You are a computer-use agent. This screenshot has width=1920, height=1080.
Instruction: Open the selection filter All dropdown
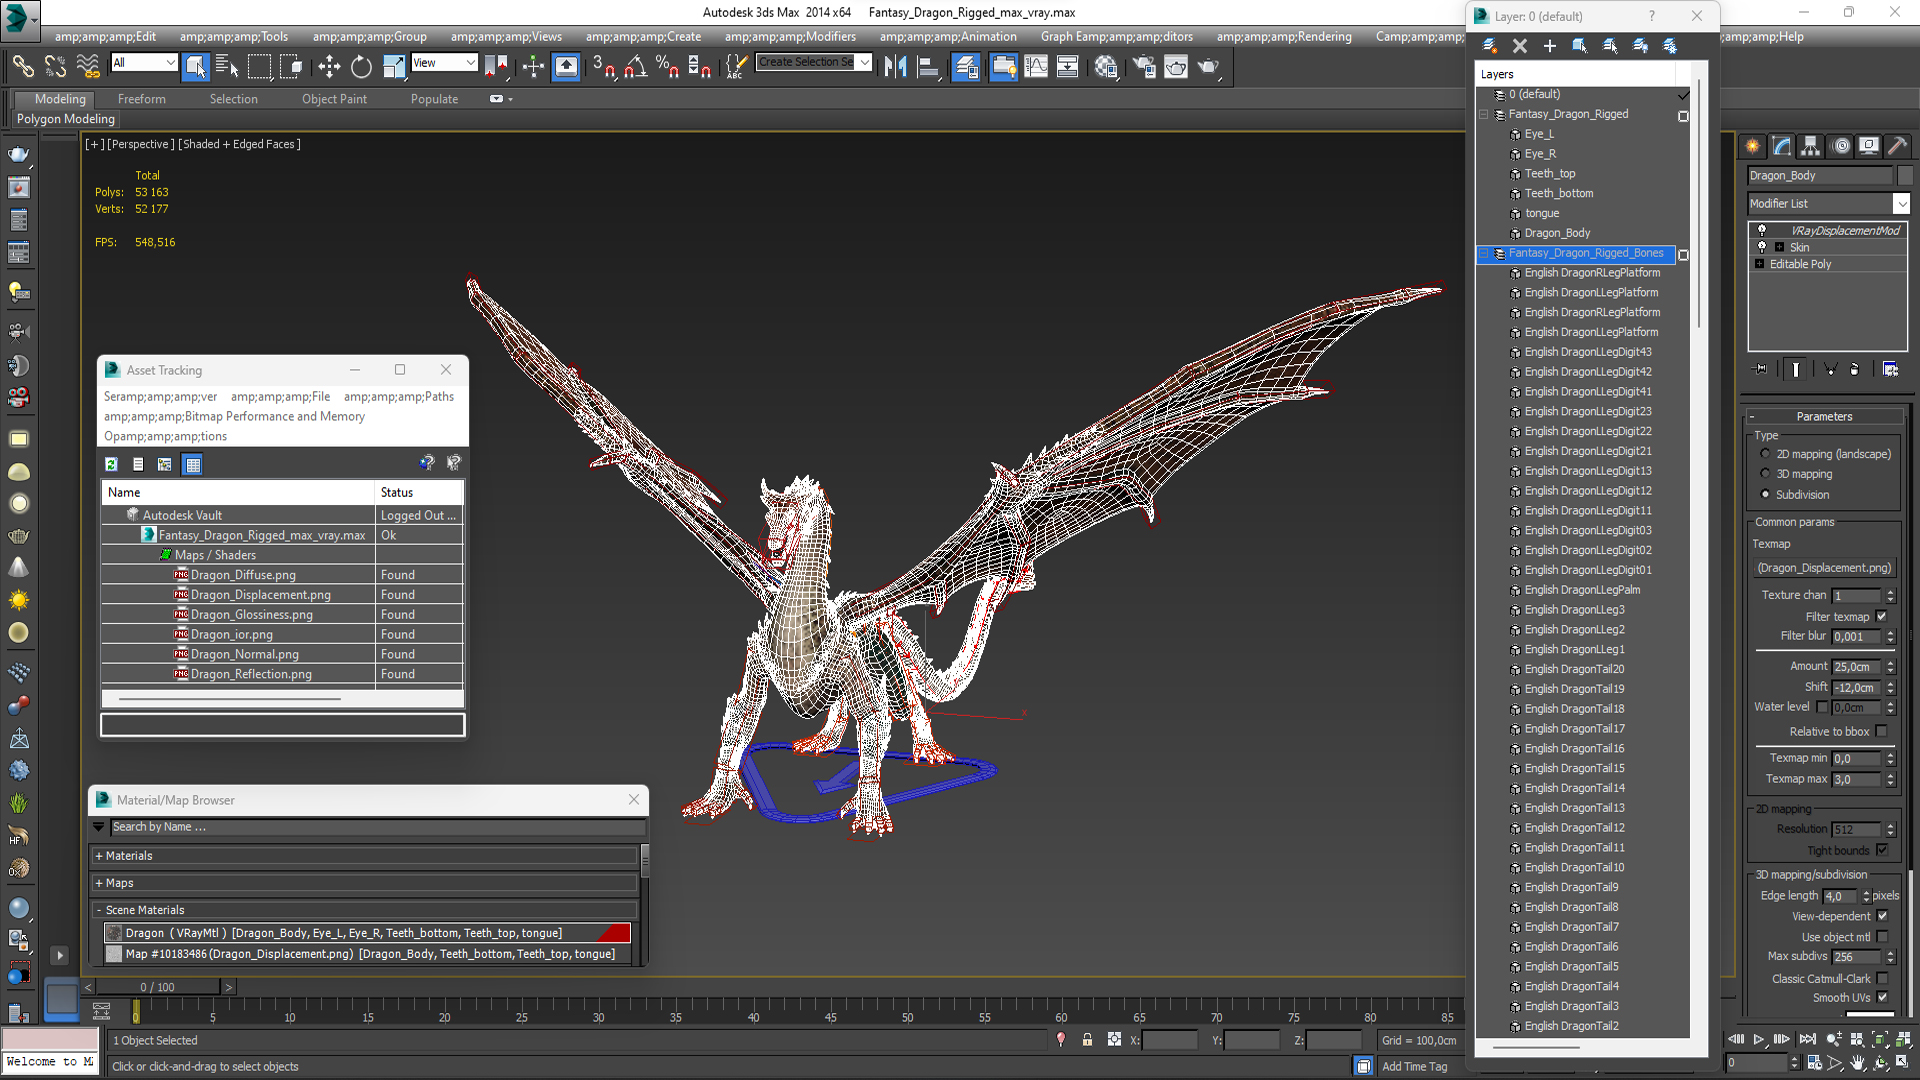pos(170,63)
